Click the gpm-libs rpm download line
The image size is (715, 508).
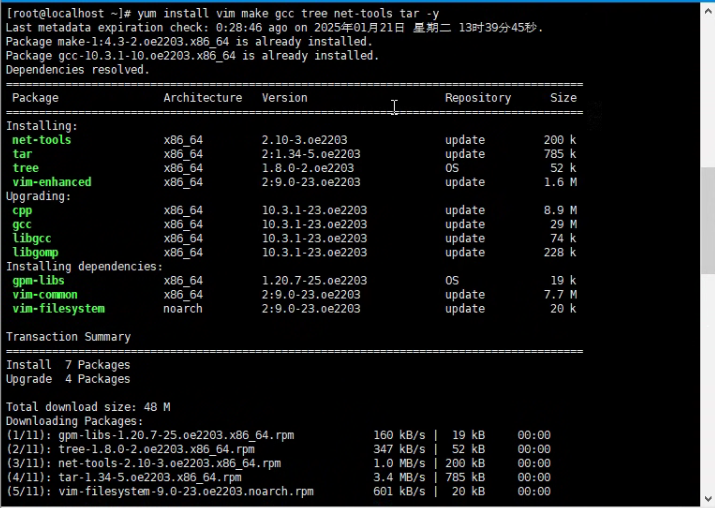pos(278,435)
